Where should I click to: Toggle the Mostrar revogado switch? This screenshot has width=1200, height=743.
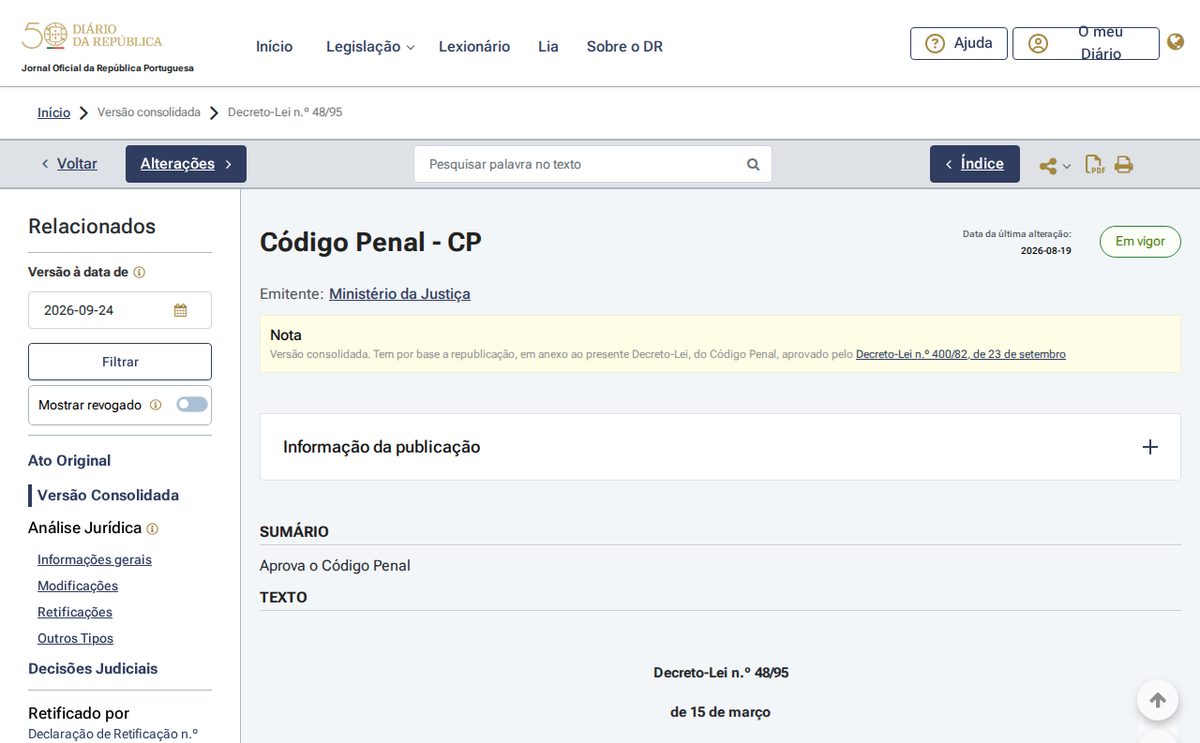click(192, 404)
